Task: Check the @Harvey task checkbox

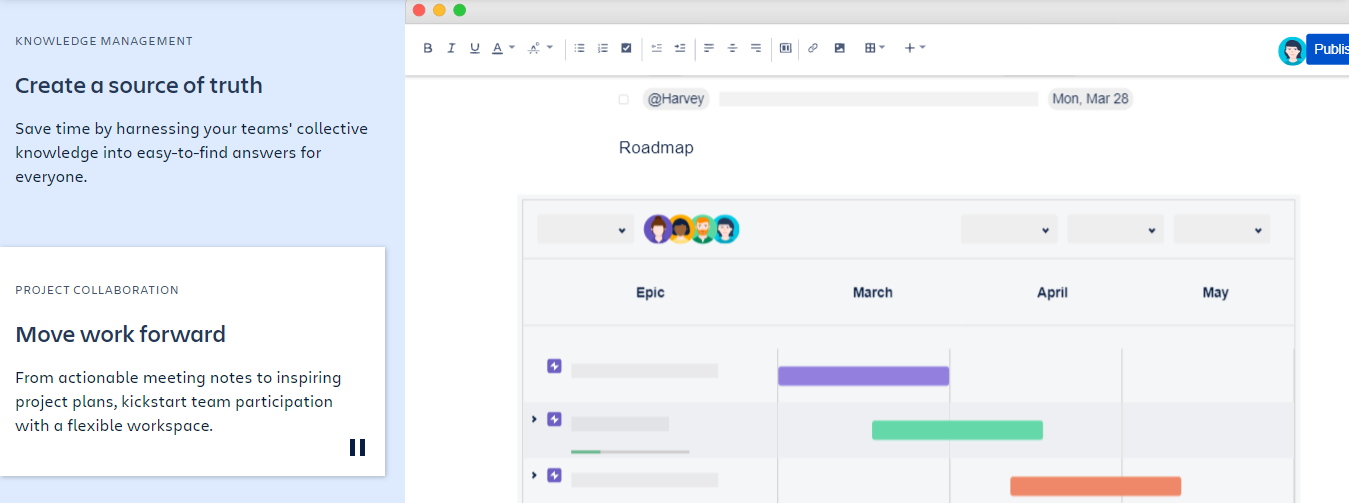Action: click(x=623, y=99)
